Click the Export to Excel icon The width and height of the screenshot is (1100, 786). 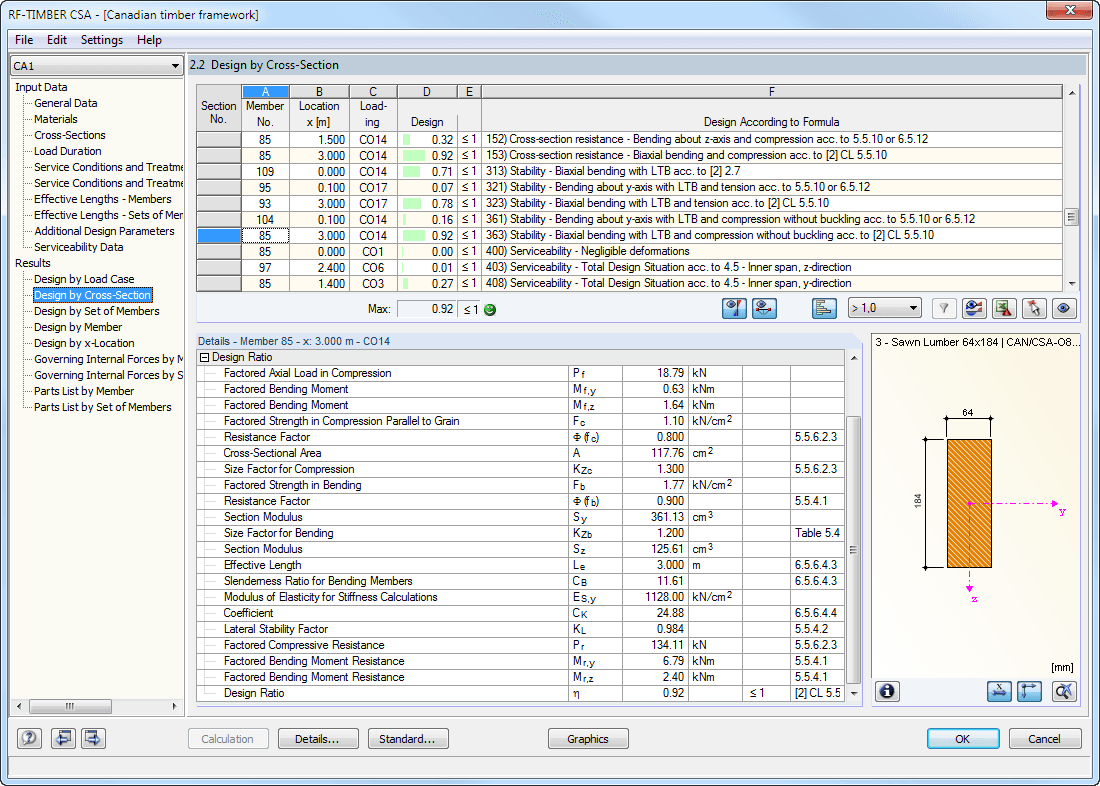tap(1005, 308)
